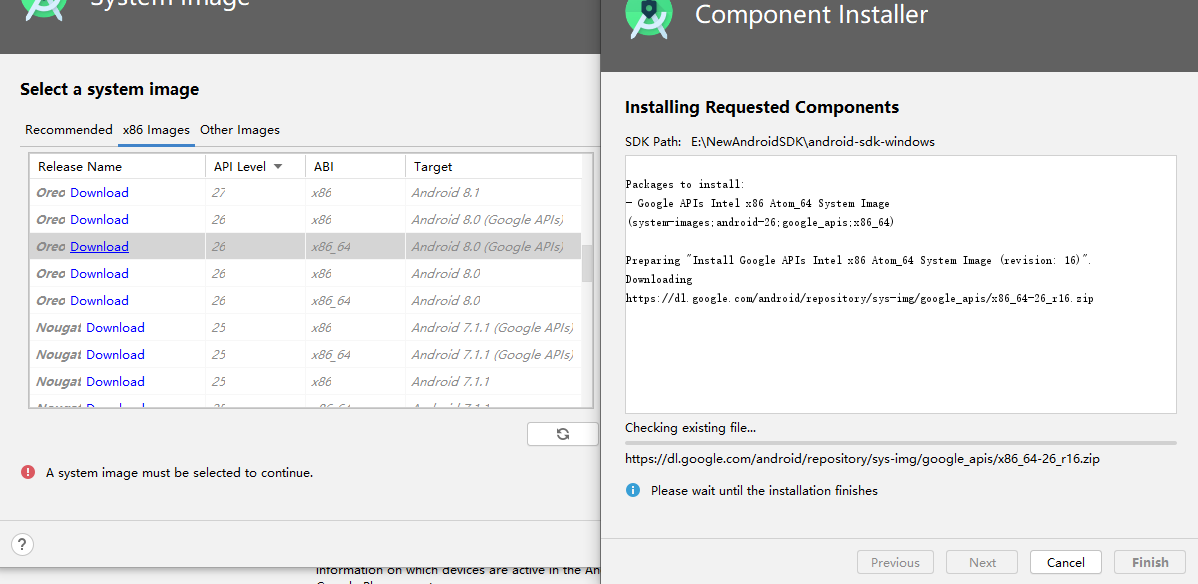Click the blue info icon by installation message
This screenshot has width=1198, height=584.
coord(633,490)
